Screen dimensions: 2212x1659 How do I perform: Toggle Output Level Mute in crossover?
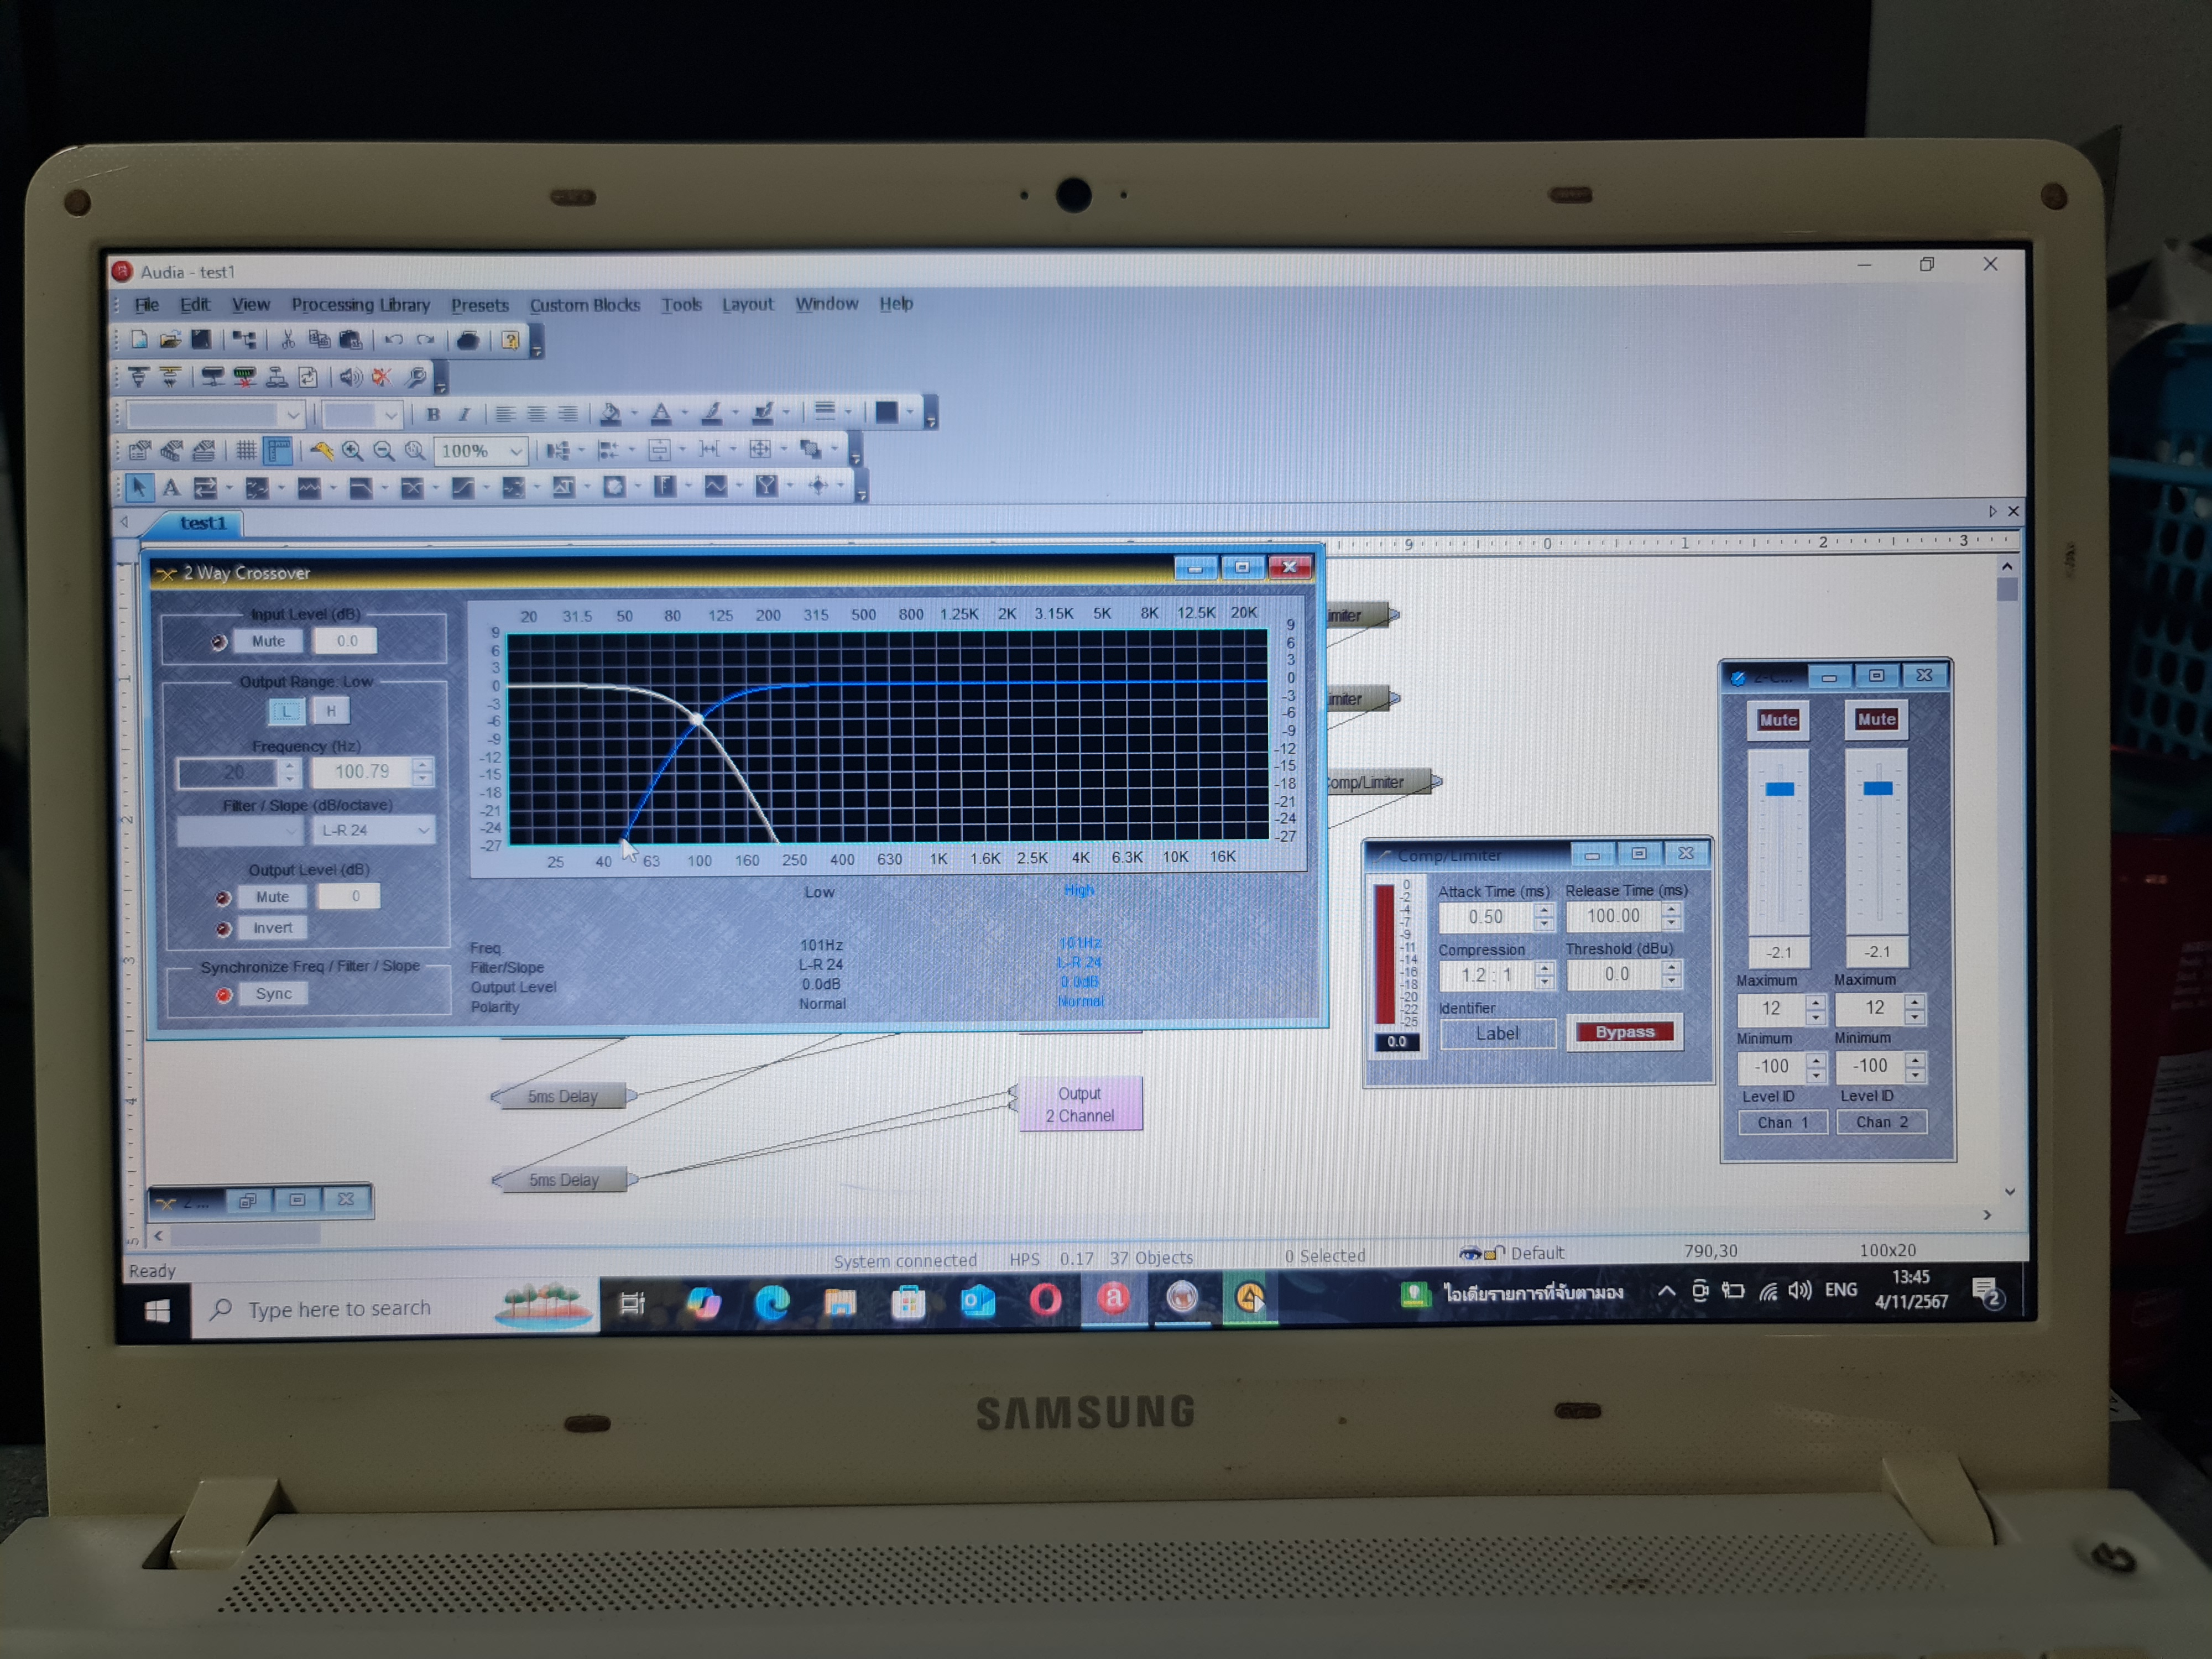(272, 897)
